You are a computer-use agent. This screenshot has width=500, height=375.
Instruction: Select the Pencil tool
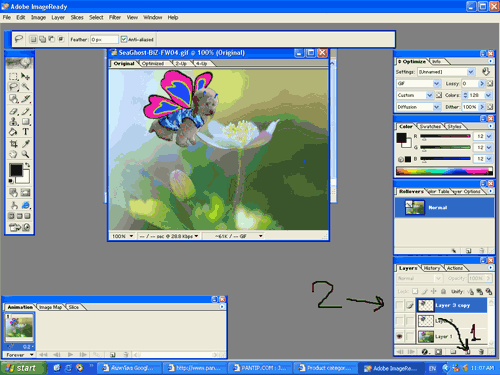click(x=26, y=111)
